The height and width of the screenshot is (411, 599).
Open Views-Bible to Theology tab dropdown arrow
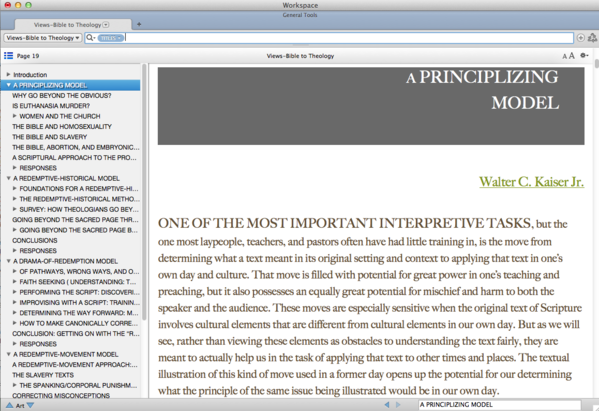point(106,24)
